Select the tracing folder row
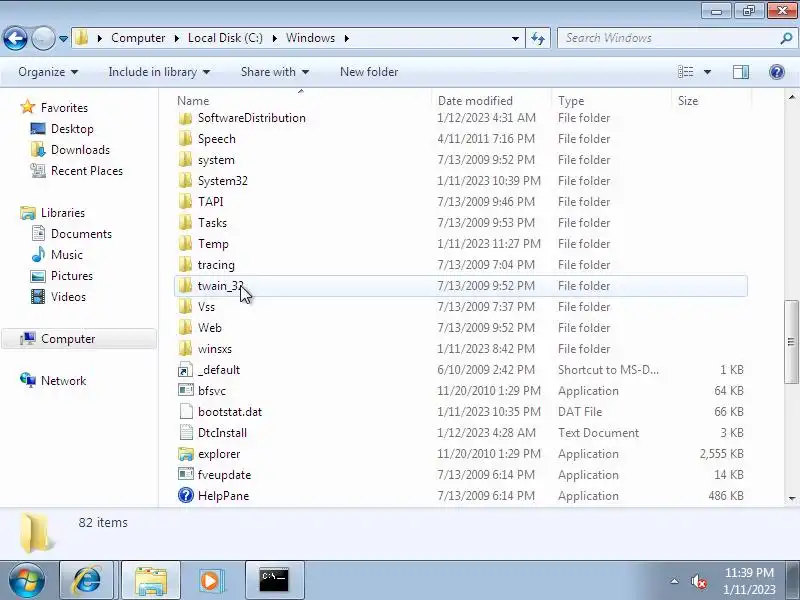Image resolution: width=800 pixels, height=600 pixels. (x=461, y=265)
